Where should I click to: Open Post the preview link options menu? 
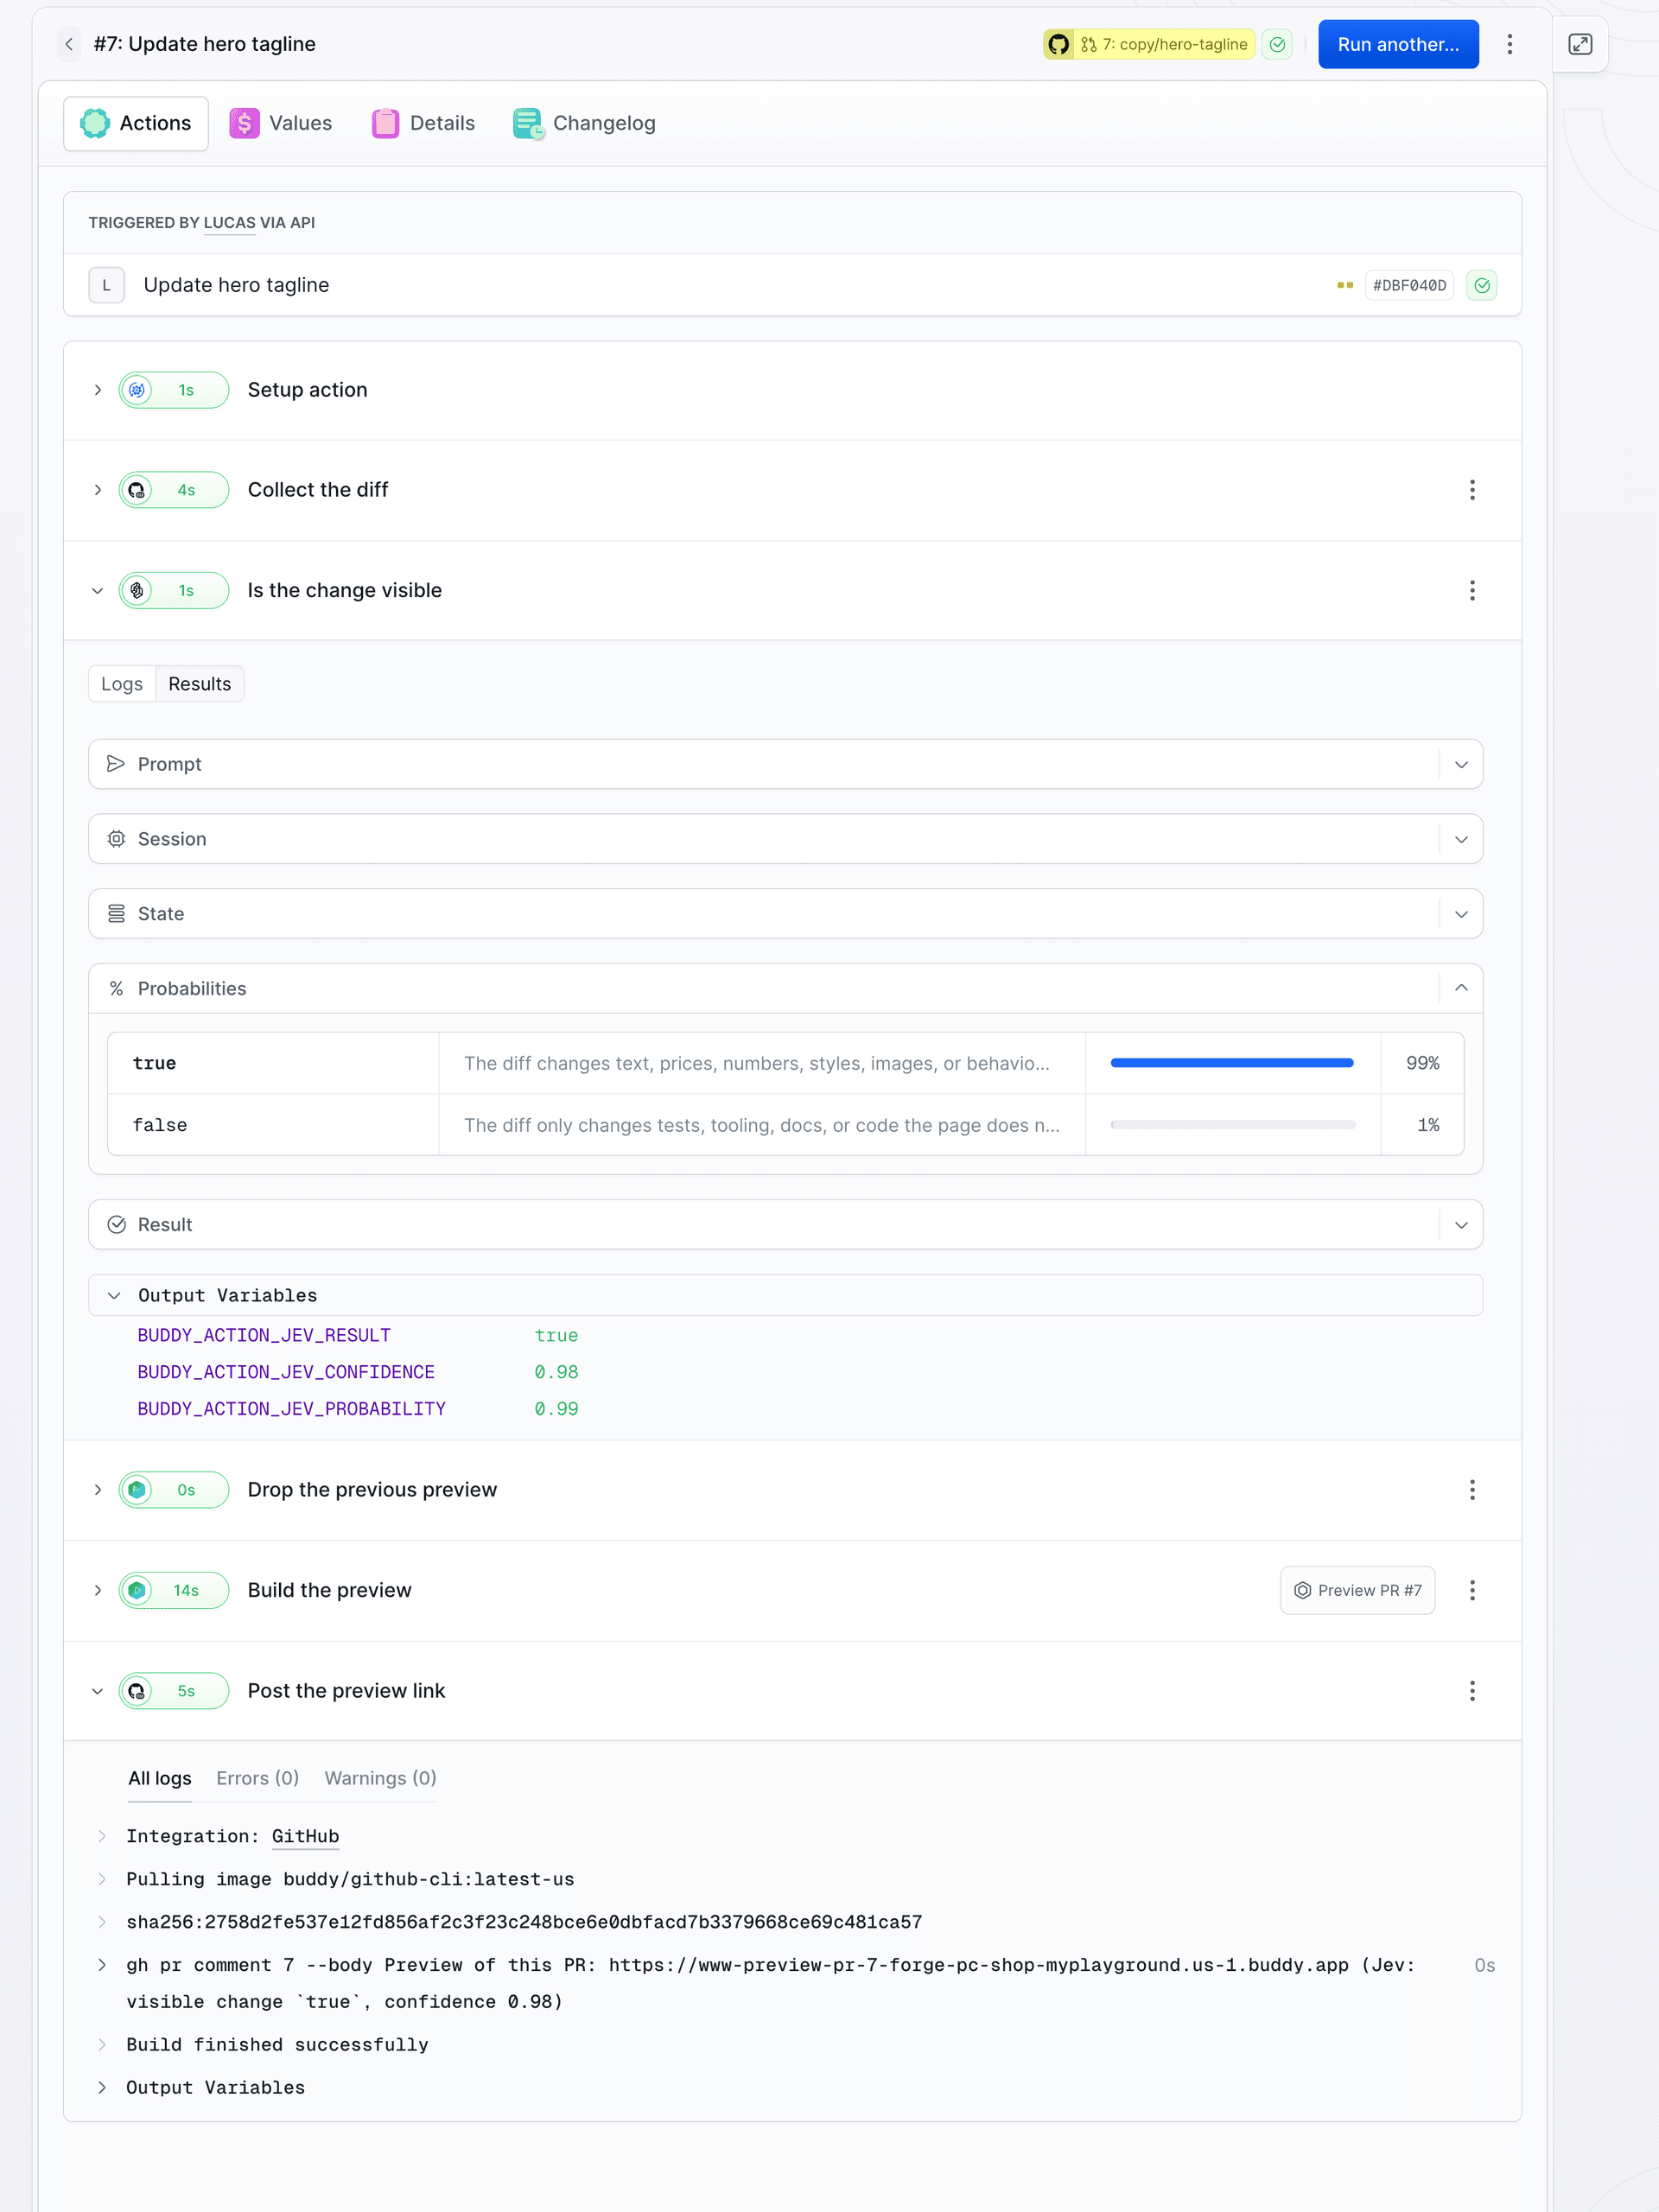pyautogui.click(x=1472, y=1692)
